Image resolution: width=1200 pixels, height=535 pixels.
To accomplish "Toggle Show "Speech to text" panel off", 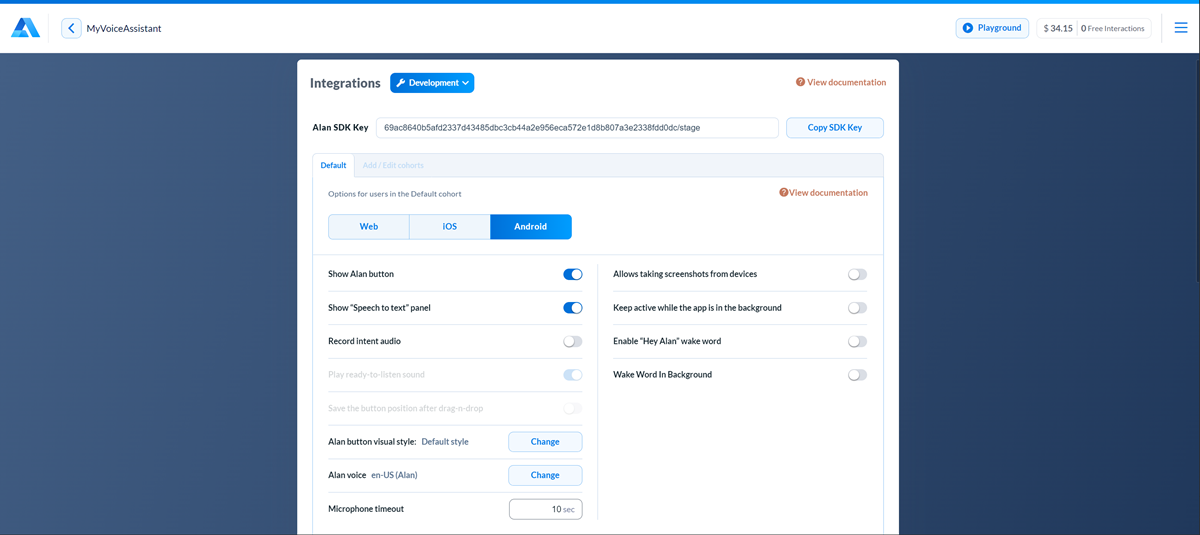I will (x=572, y=308).
